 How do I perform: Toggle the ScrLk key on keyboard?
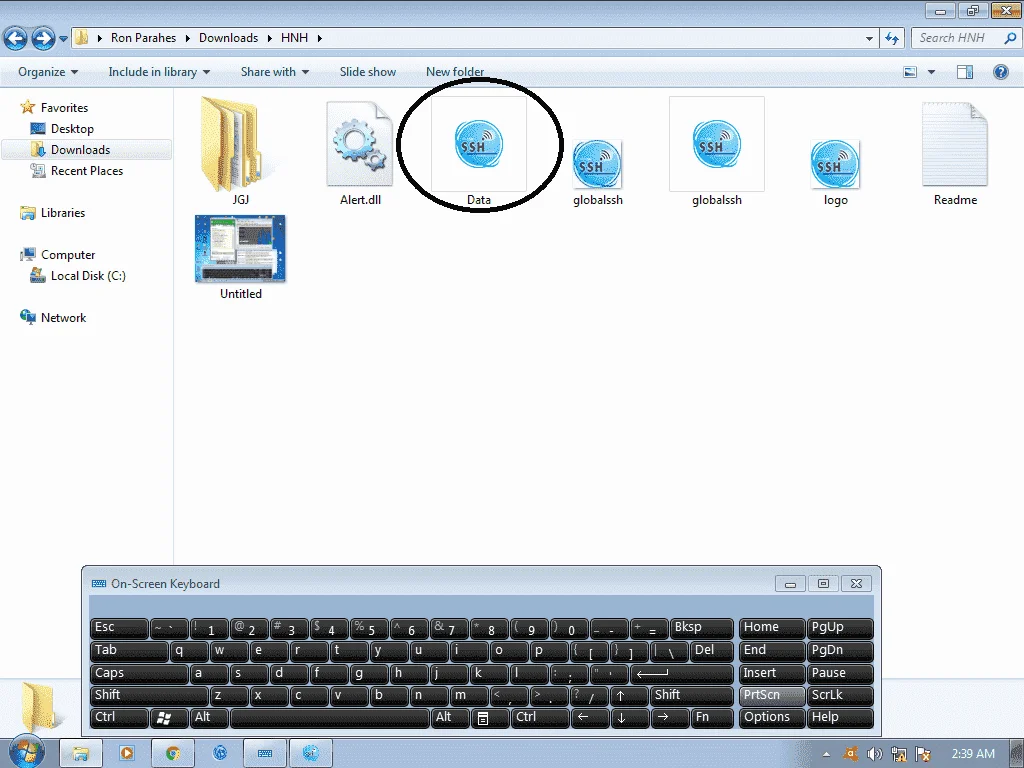click(x=840, y=696)
